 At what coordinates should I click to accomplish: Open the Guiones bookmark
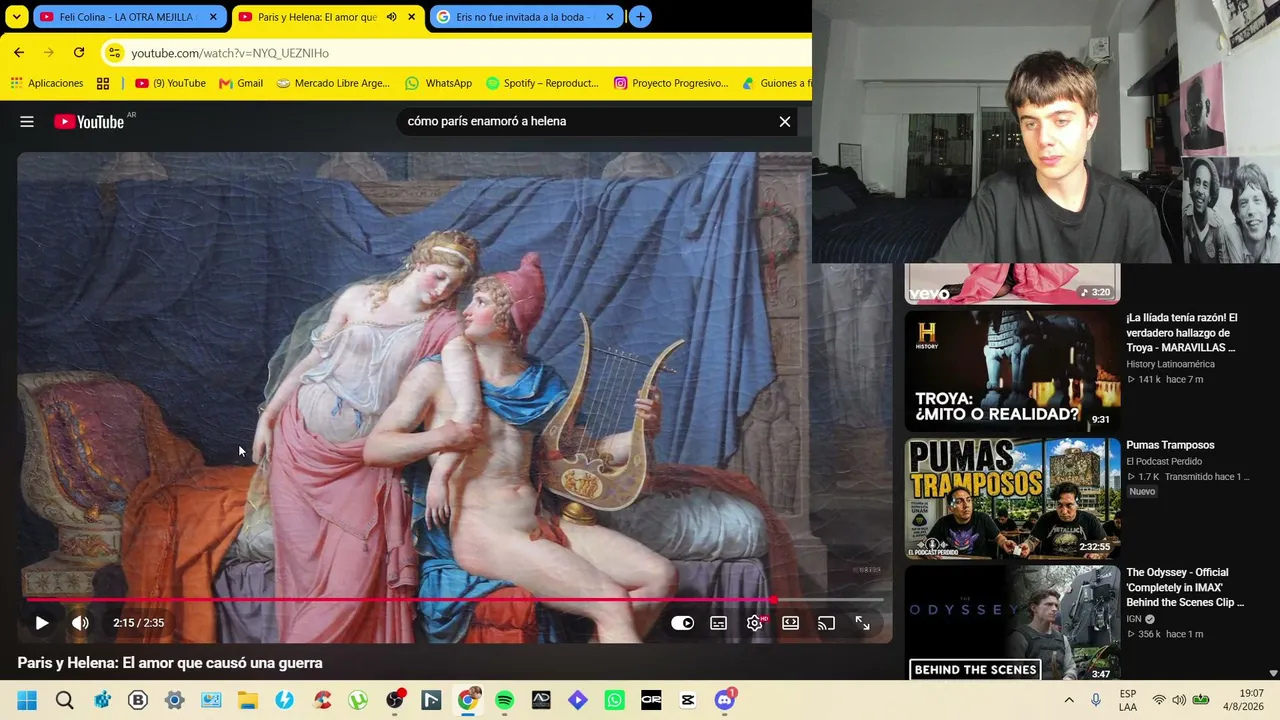(777, 83)
